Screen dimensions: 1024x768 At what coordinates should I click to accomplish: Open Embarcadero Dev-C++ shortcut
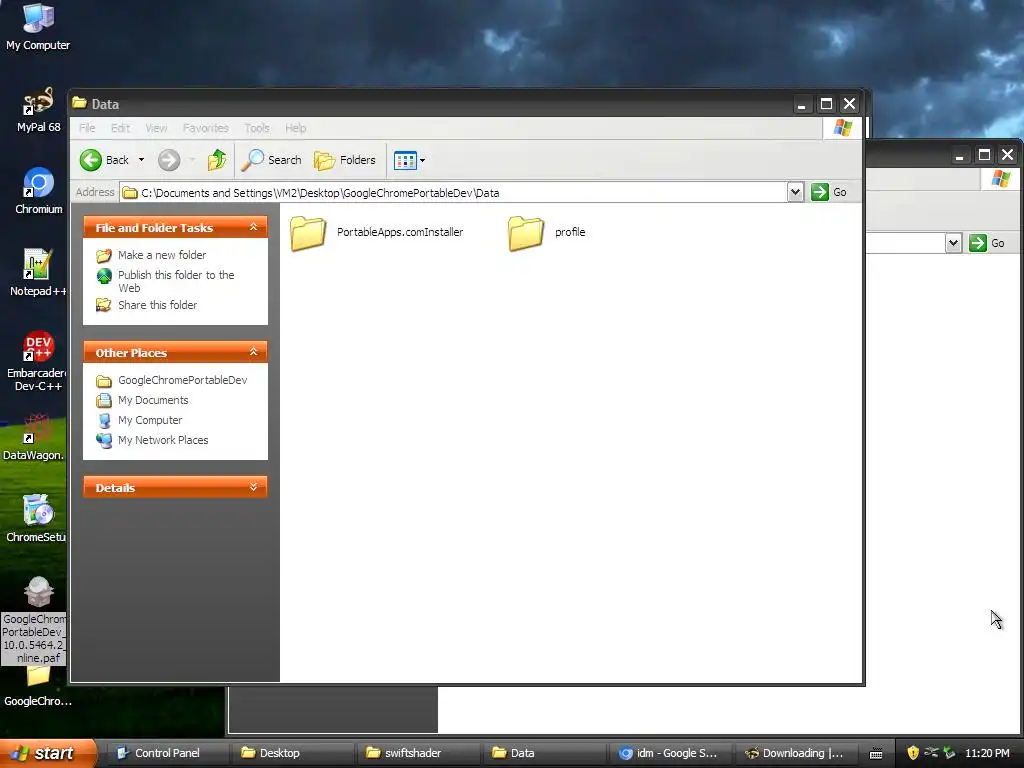click(x=37, y=360)
